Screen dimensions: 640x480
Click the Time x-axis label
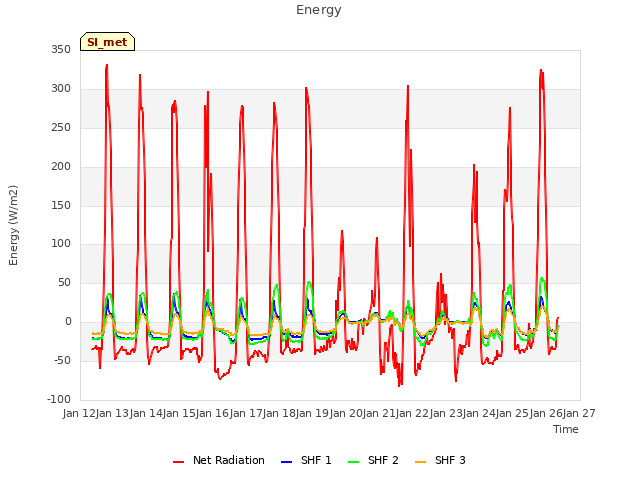click(566, 429)
